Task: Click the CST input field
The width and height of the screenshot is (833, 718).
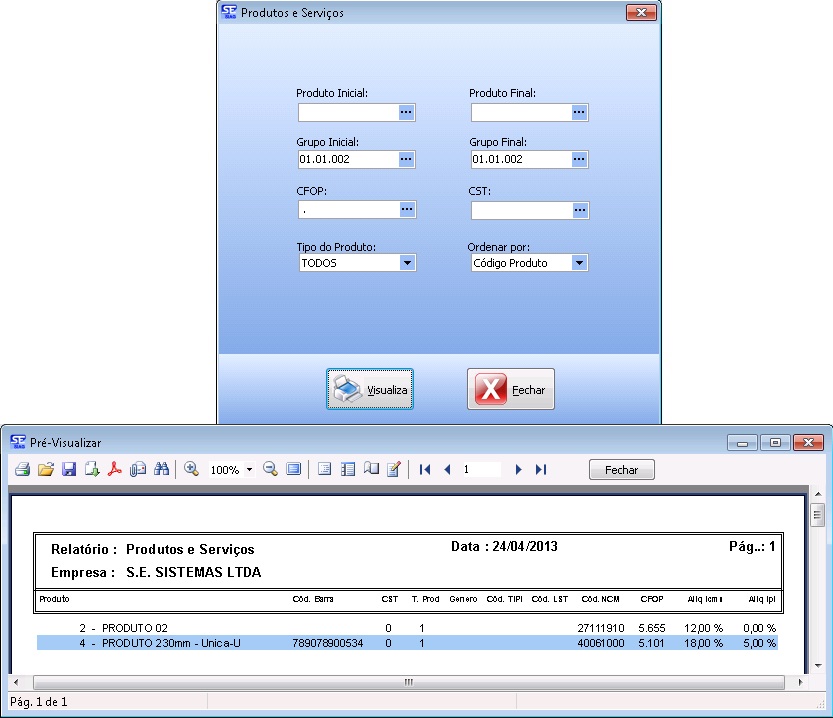Action: [520, 211]
